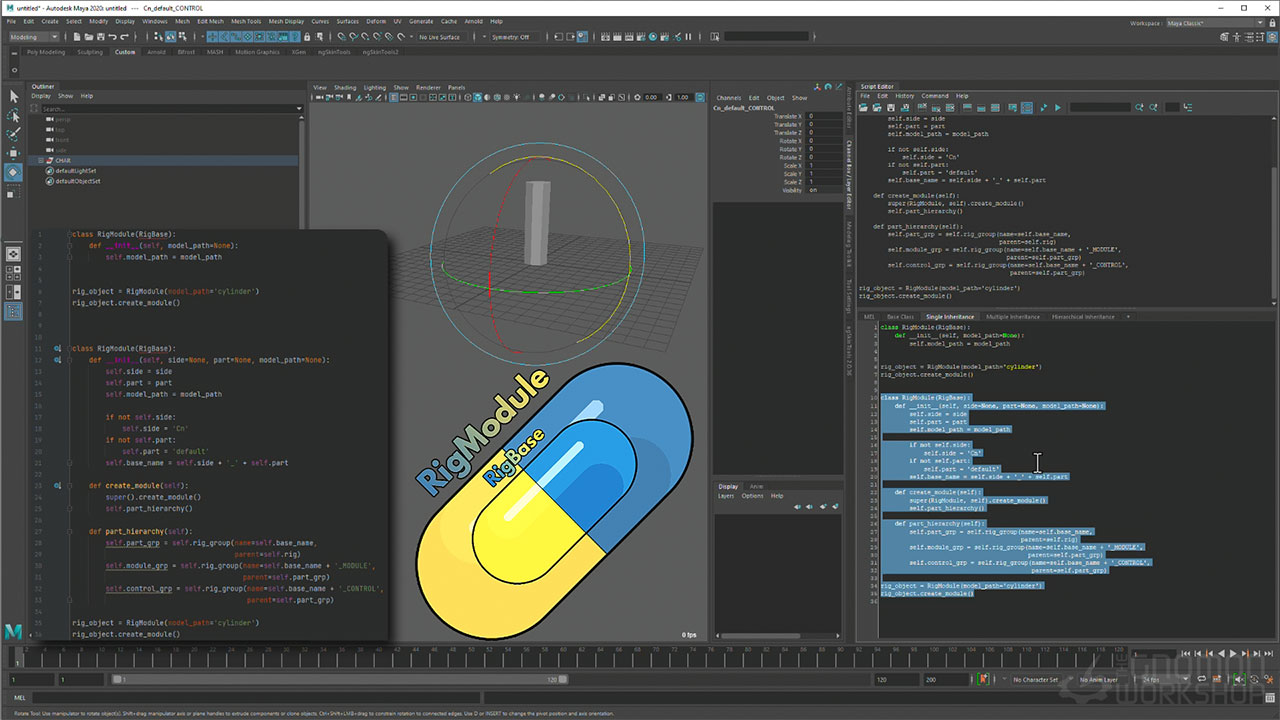Click Open Scene folder icon in status line
1280x720 pixels.
pyautogui.click(x=90, y=37)
